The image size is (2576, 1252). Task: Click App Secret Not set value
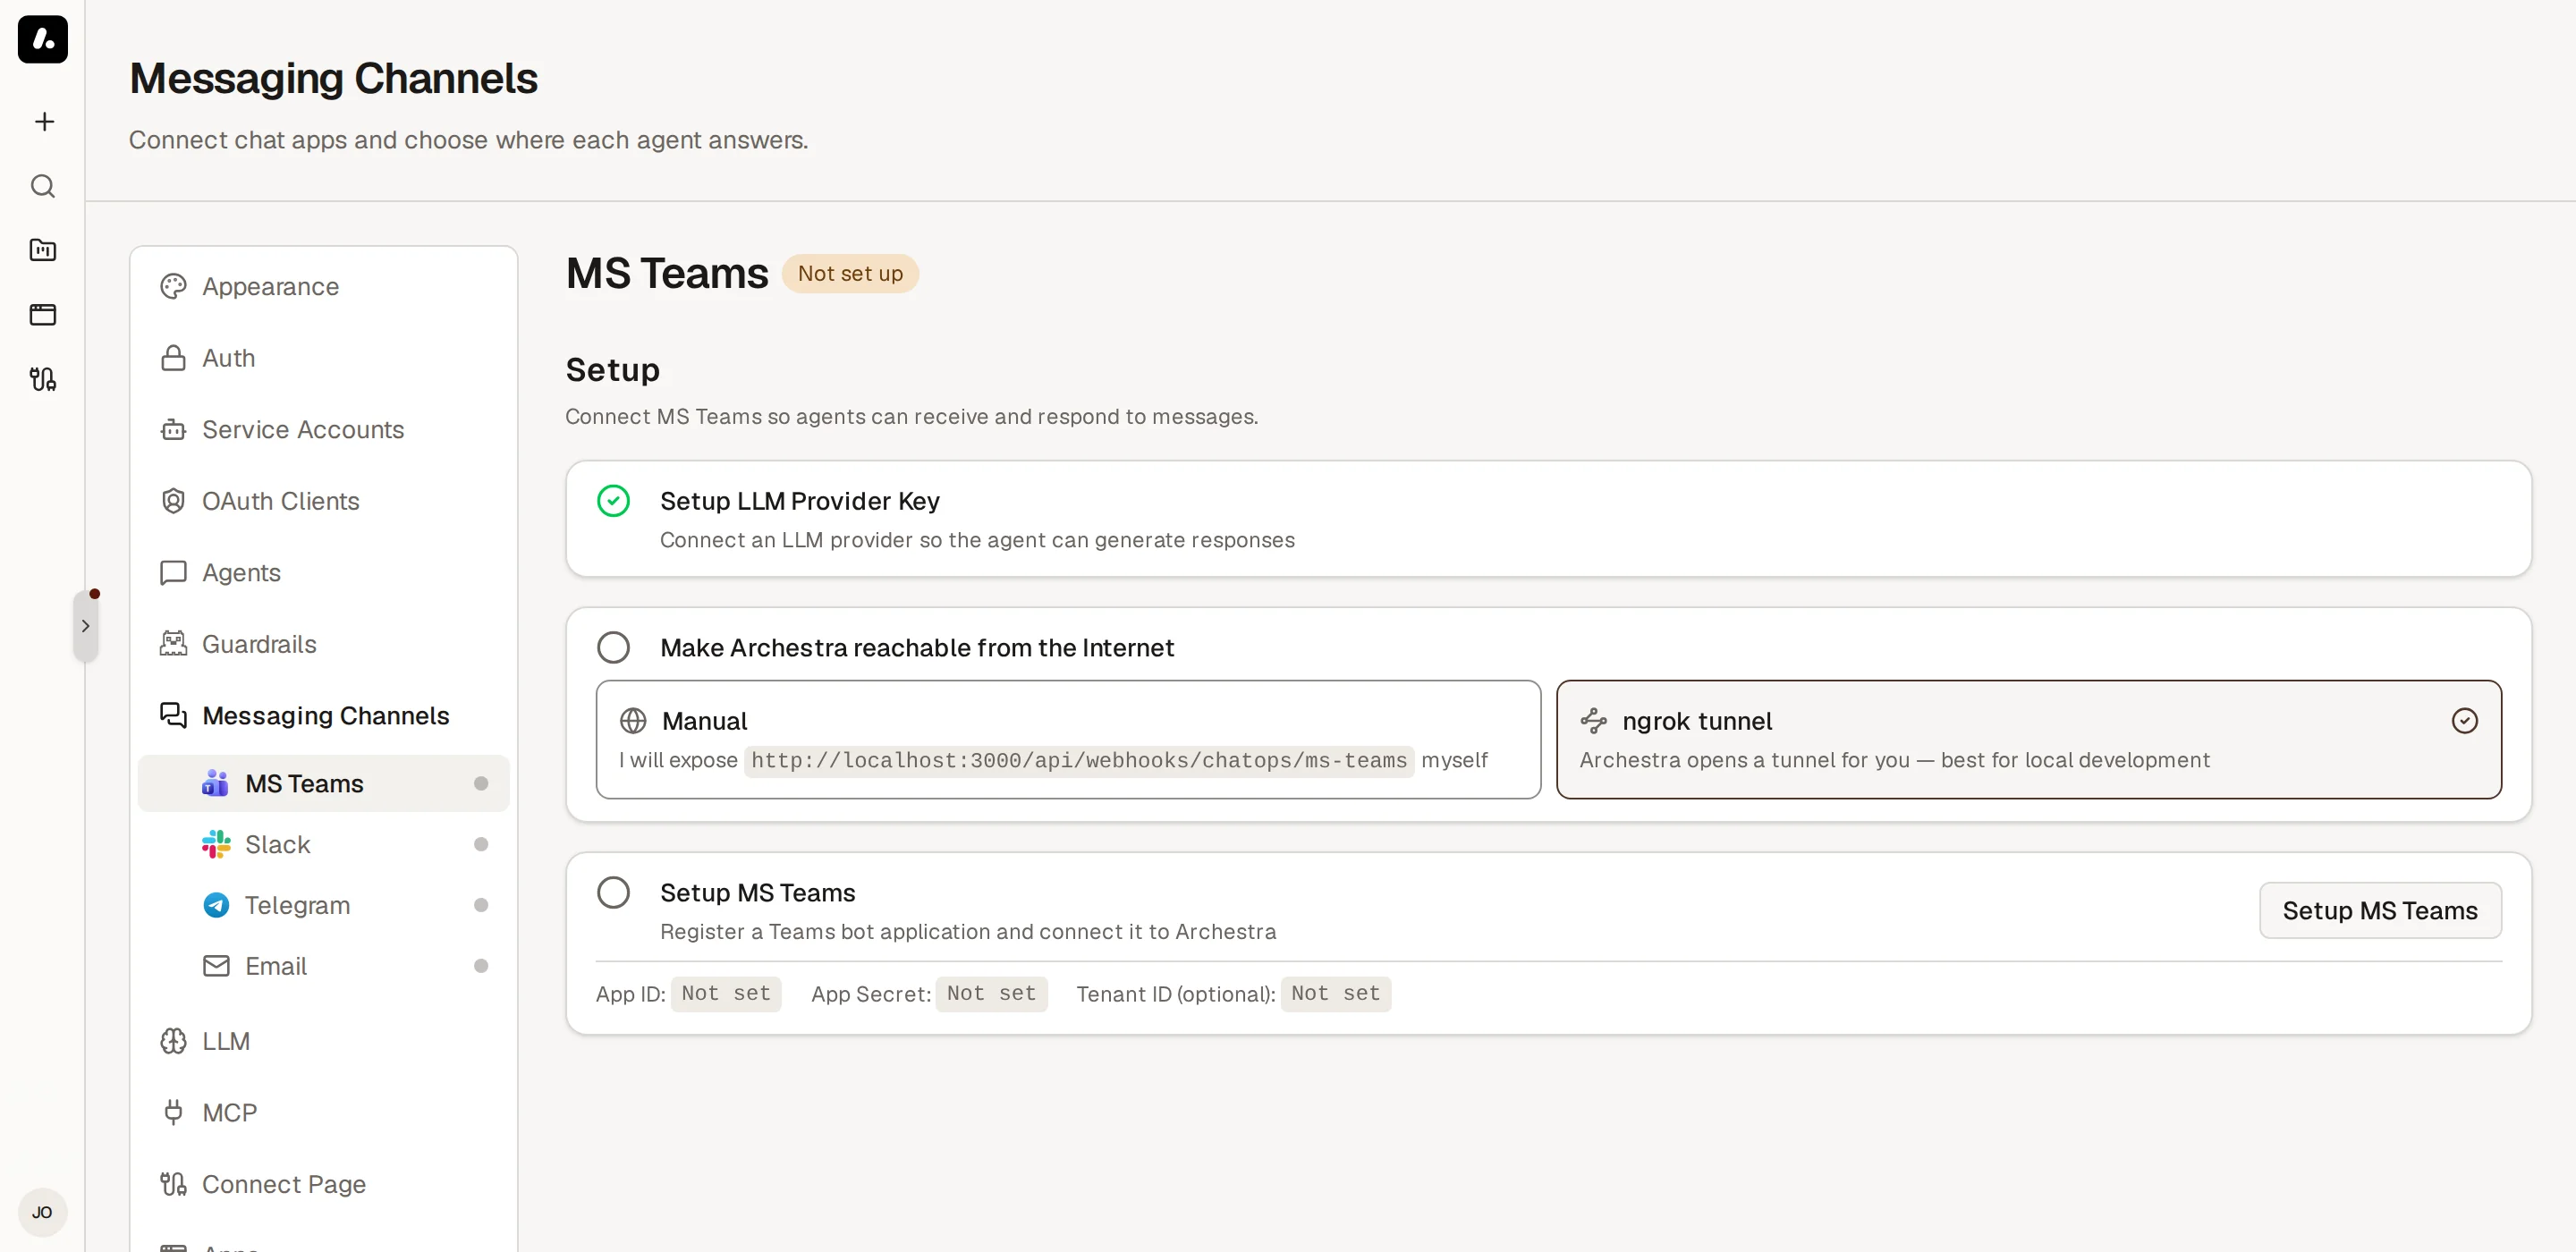[x=991, y=994]
